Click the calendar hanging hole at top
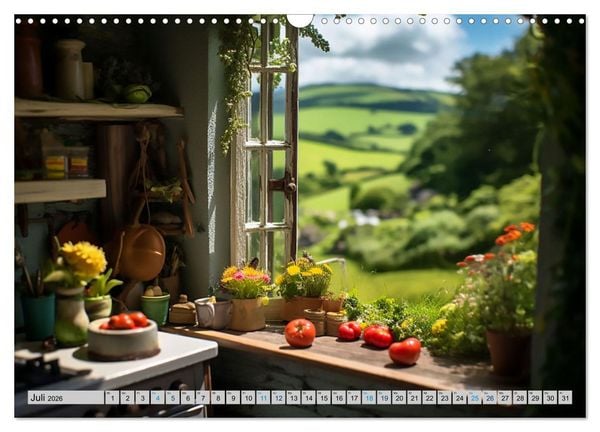This screenshot has height=432, width=600. (x=300, y=19)
